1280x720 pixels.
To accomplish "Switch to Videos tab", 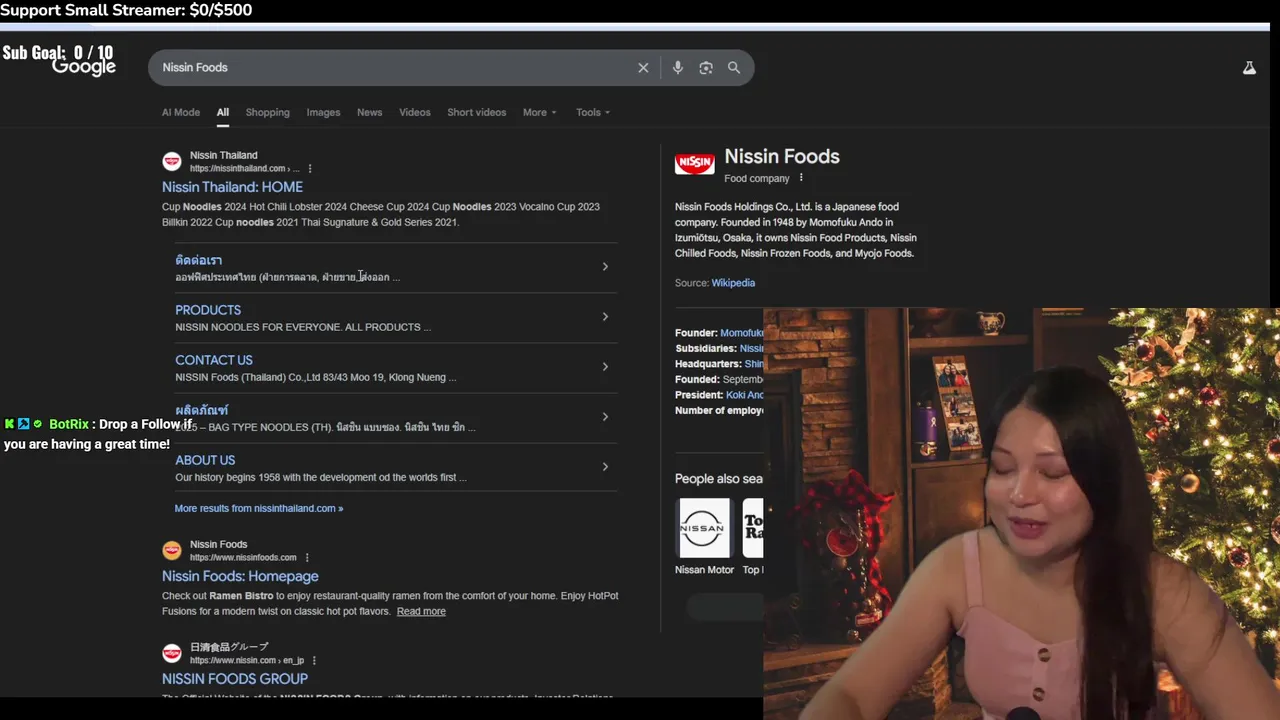I will pyautogui.click(x=414, y=112).
